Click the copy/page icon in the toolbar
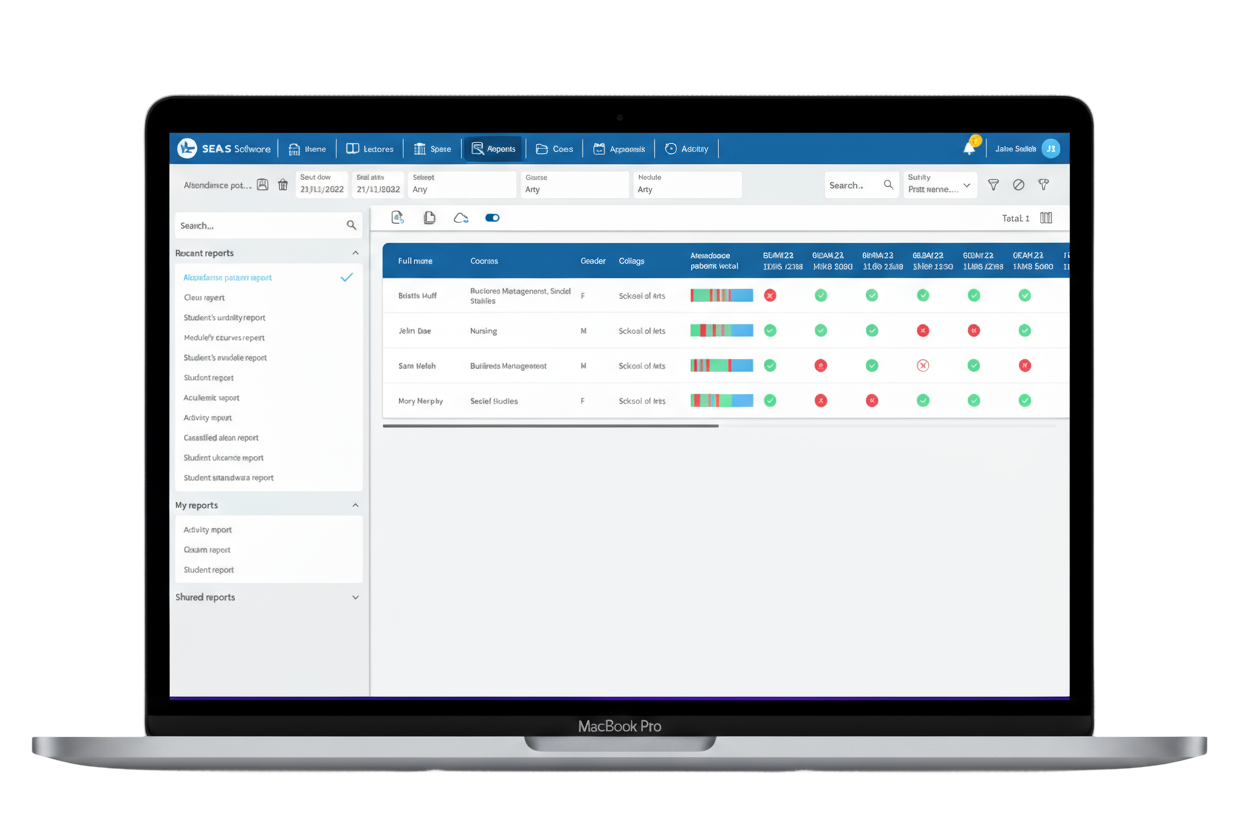 (x=430, y=217)
